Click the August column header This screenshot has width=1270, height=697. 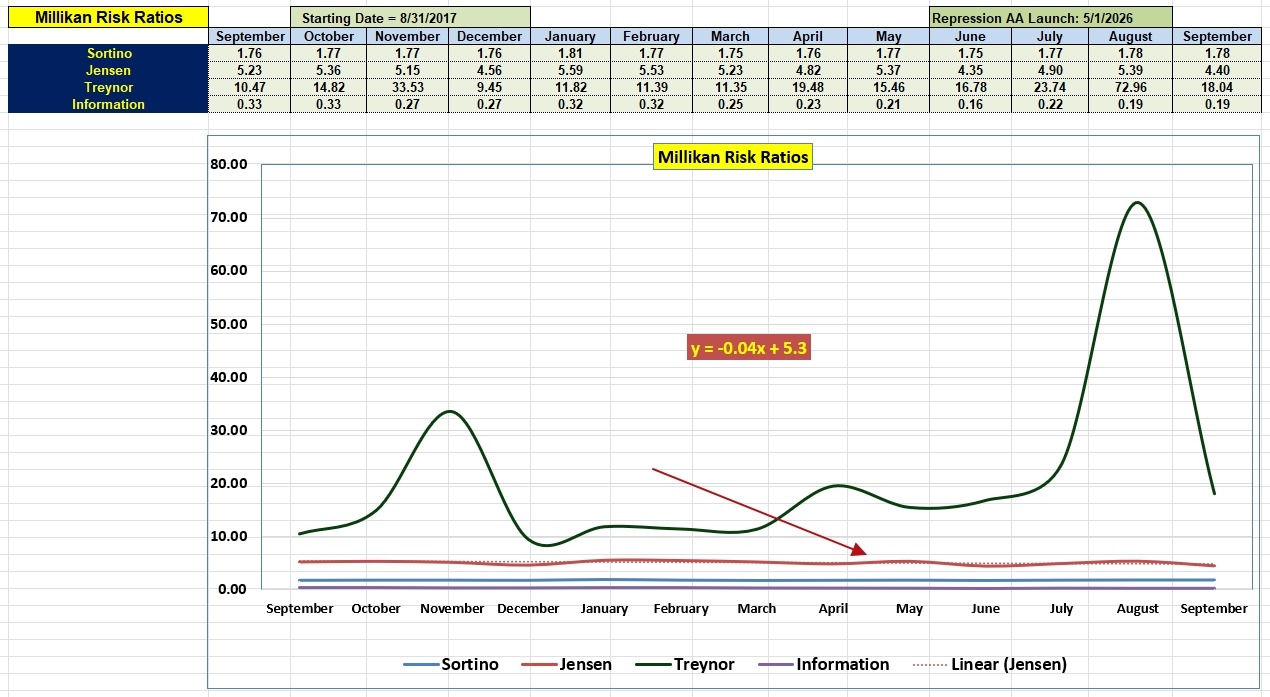coord(1131,36)
